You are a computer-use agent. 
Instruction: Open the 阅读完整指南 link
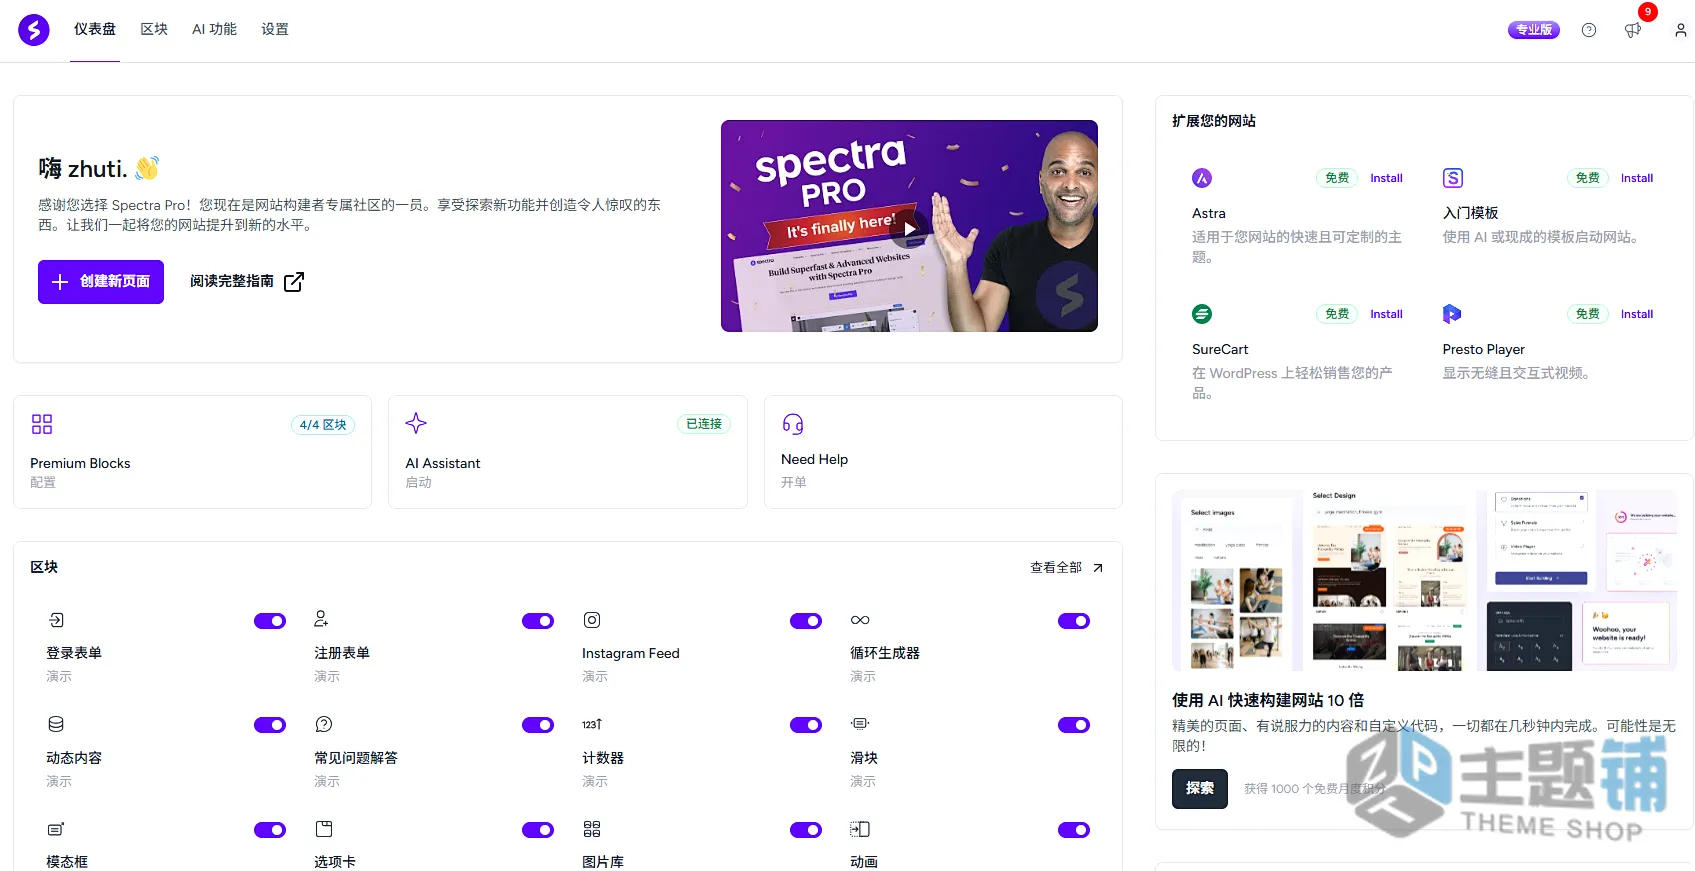point(246,282)
